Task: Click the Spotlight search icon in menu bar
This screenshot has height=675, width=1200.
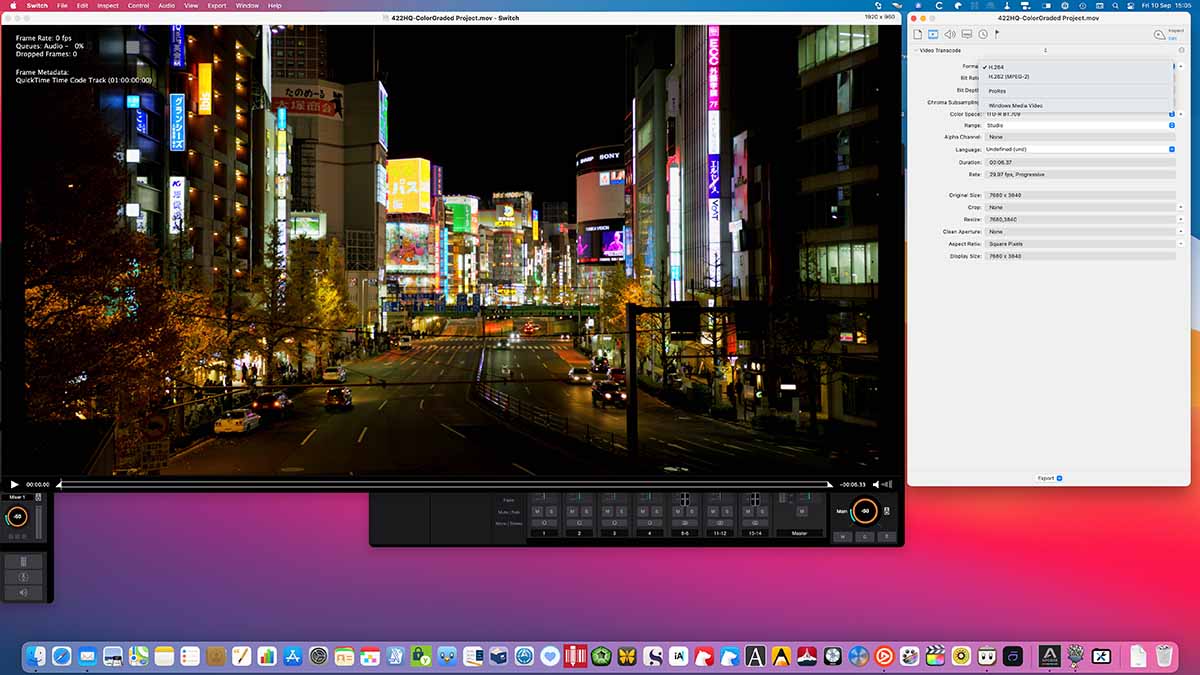Action: (1118, 5)
